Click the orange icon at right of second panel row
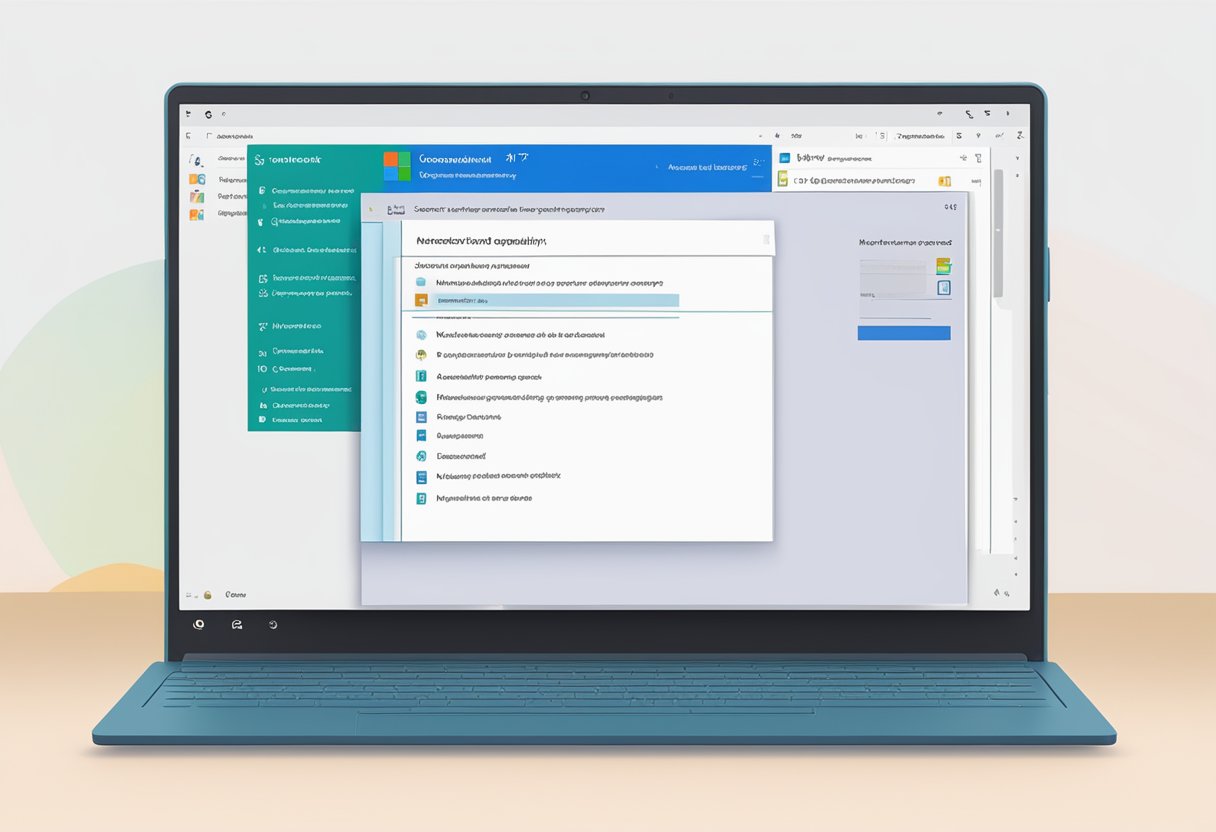This screenshot has width=1216, height=832. (x=943, y=181)
